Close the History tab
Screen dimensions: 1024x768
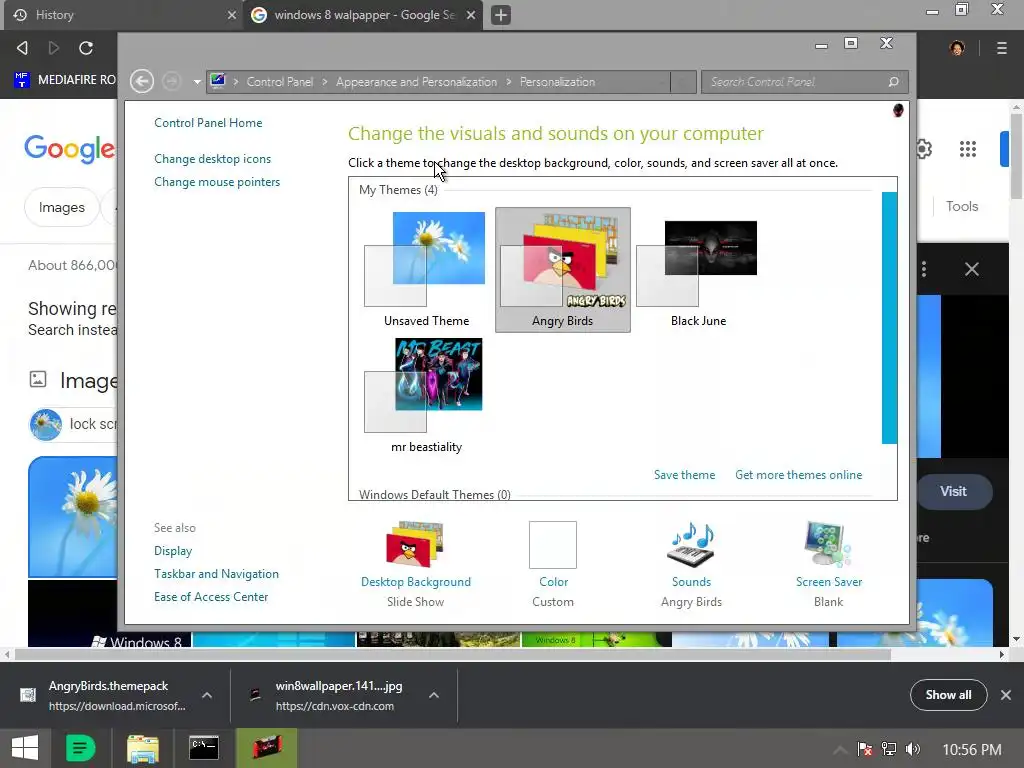231,14
